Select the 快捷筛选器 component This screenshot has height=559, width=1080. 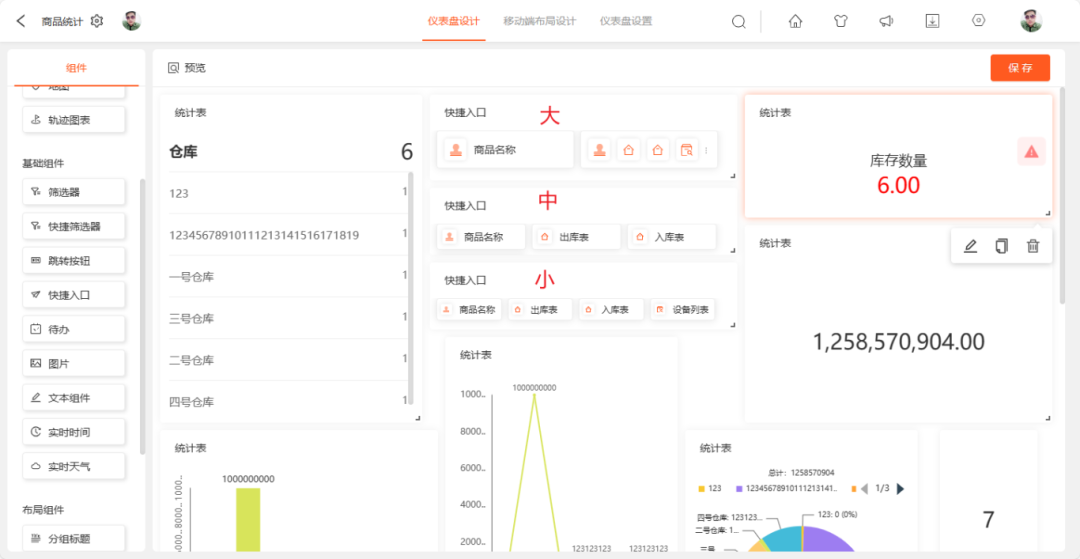(74, 226)
